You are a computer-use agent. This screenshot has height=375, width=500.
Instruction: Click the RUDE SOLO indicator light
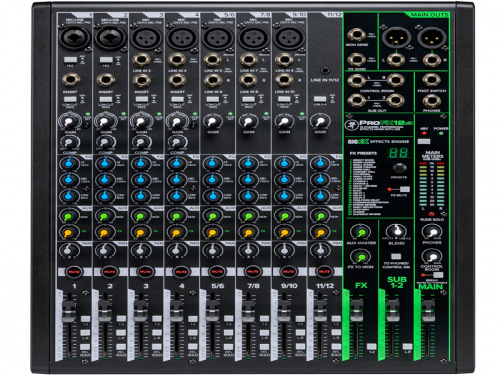(x=432, y=214)
